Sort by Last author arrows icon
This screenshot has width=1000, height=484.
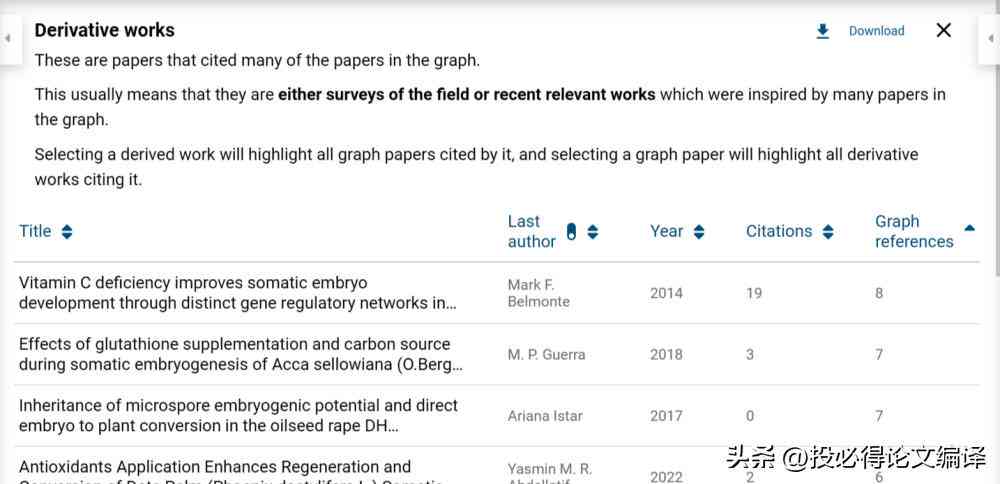coord(592,232)
